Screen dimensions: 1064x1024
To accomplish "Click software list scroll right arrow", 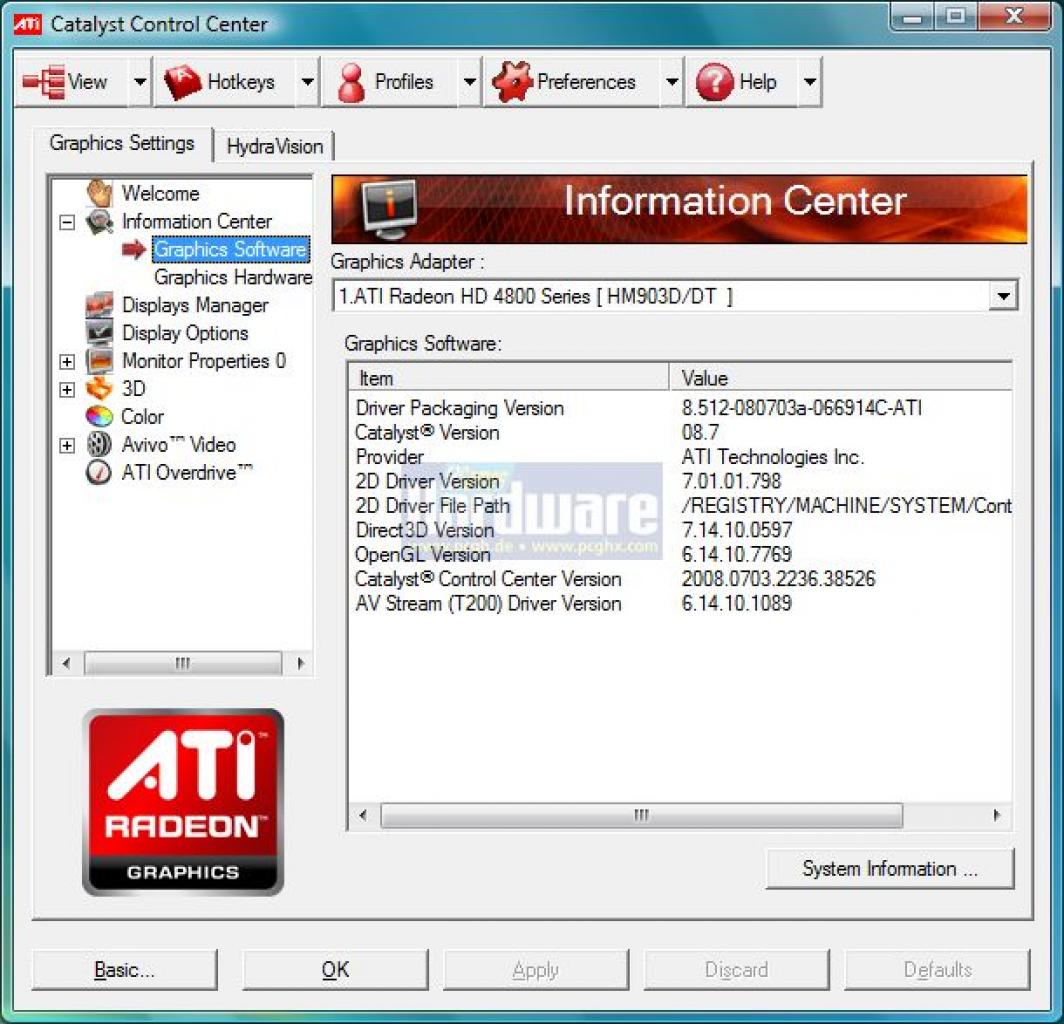I will 996,815.
